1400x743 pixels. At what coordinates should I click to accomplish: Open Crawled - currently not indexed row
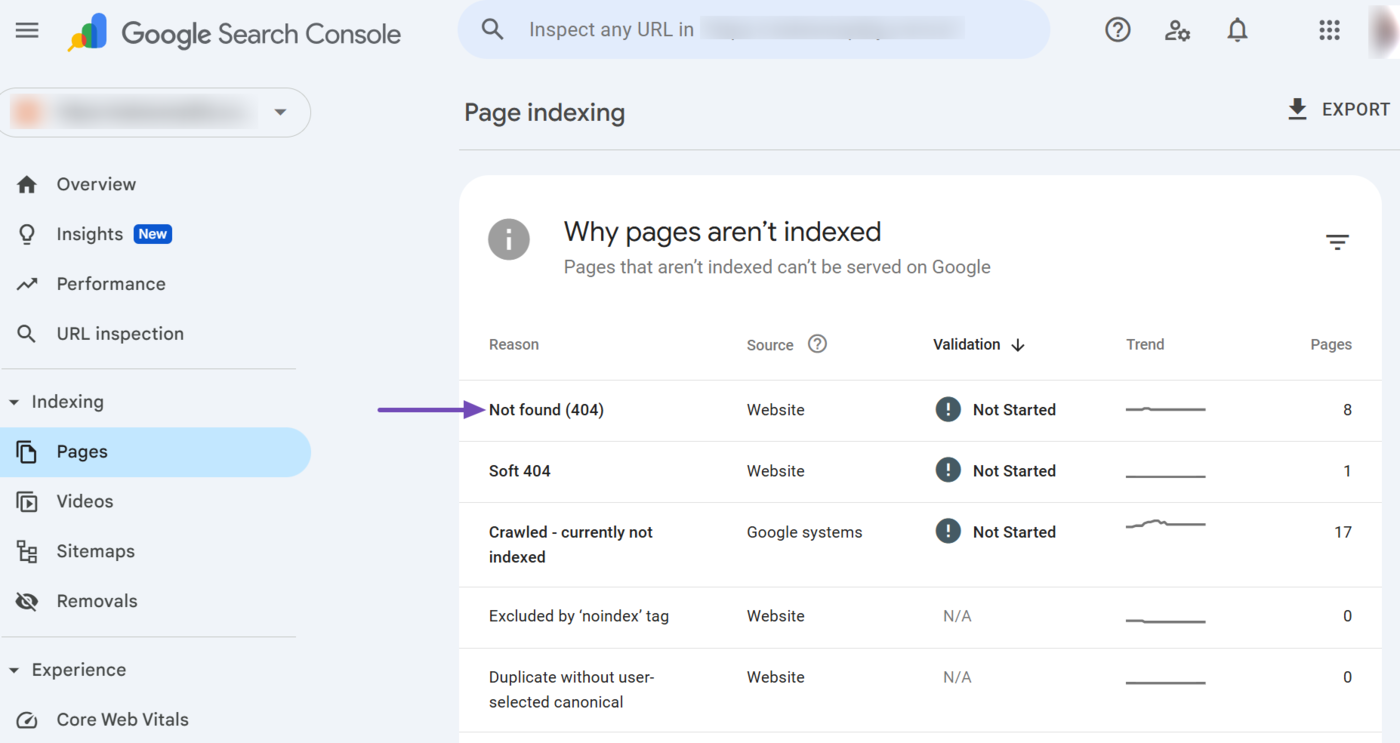tap(570, 544)
